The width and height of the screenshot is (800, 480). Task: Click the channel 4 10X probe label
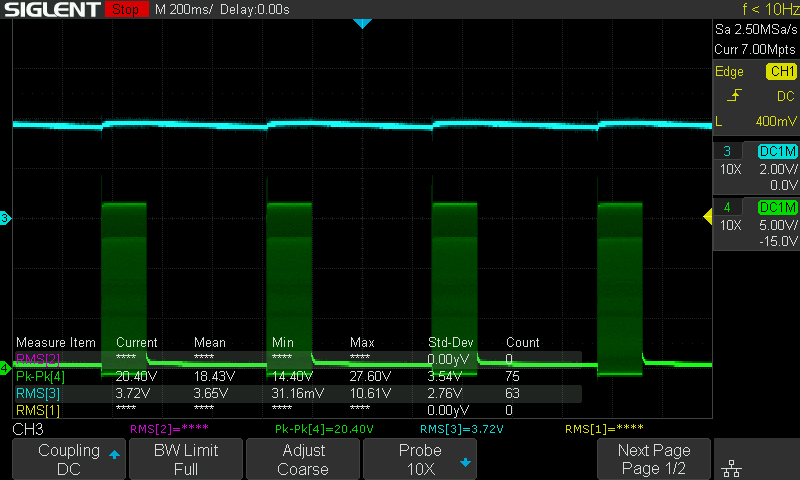pyautogui.click(x=730, y=225)
